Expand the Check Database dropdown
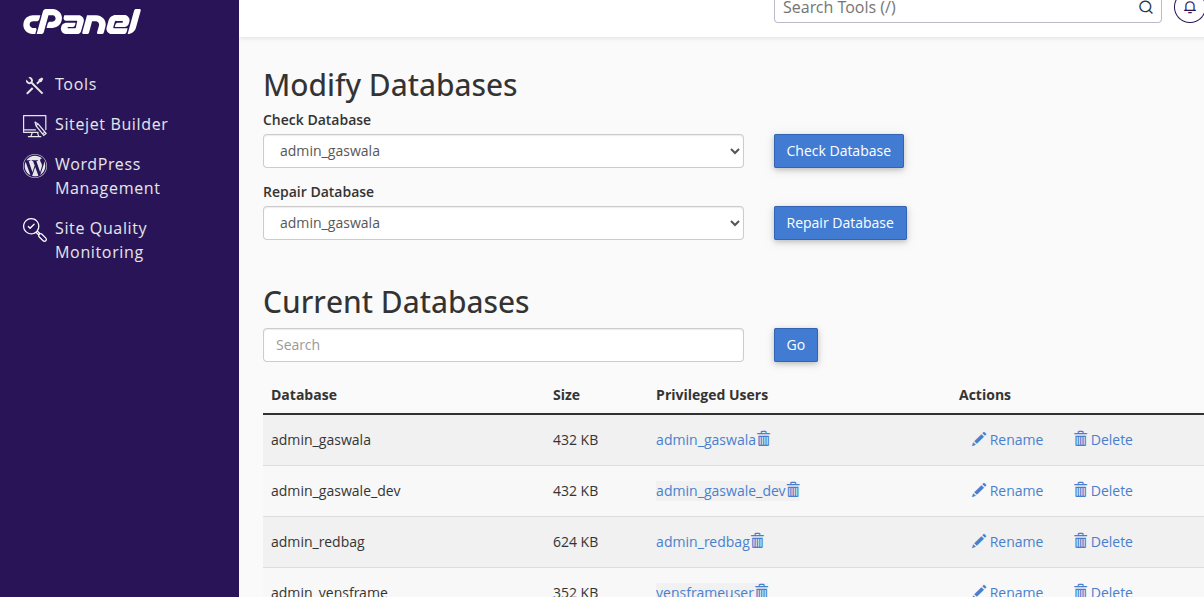Viewport: 1204px width, 597px height. (503, 152)
